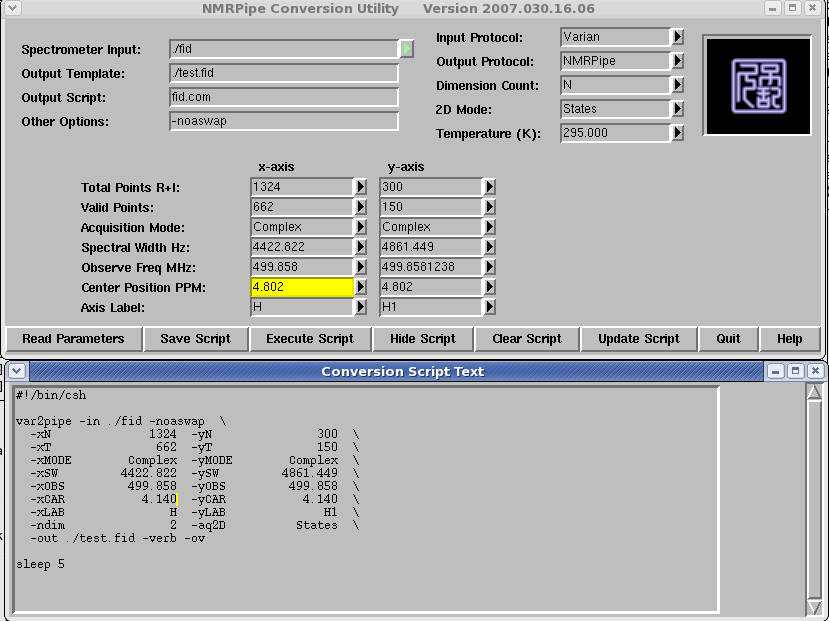Click the 'sleep 5' script line
This screenshot has height=621, width=829.
click(x=40, y=564)
